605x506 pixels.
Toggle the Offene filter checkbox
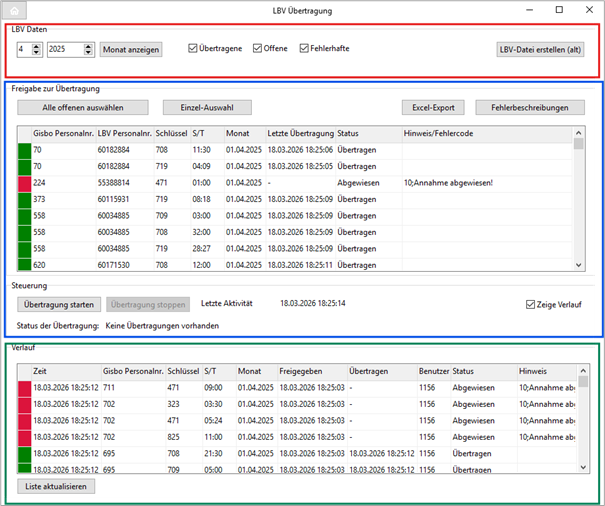257,48
